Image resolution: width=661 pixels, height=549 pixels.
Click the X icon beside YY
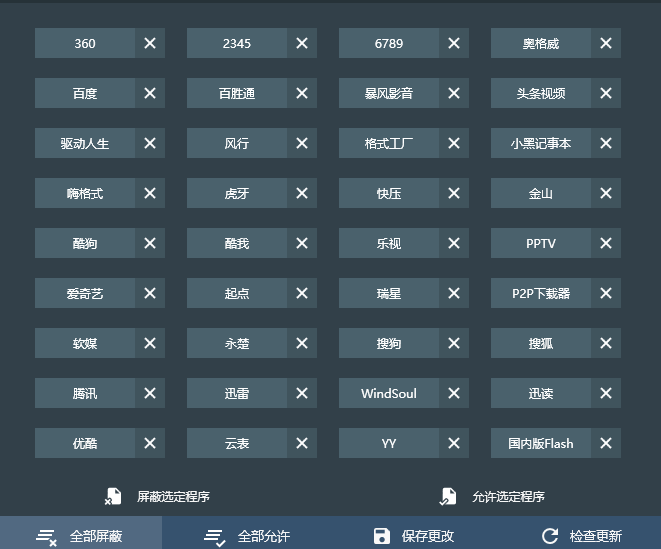click(454, 443)
